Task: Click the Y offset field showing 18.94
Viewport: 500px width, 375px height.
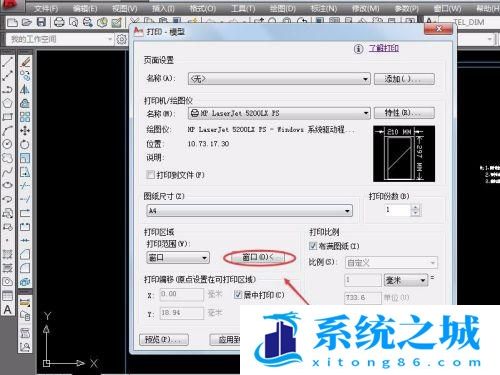Action: pyautogui.click(x=182, y=313)
